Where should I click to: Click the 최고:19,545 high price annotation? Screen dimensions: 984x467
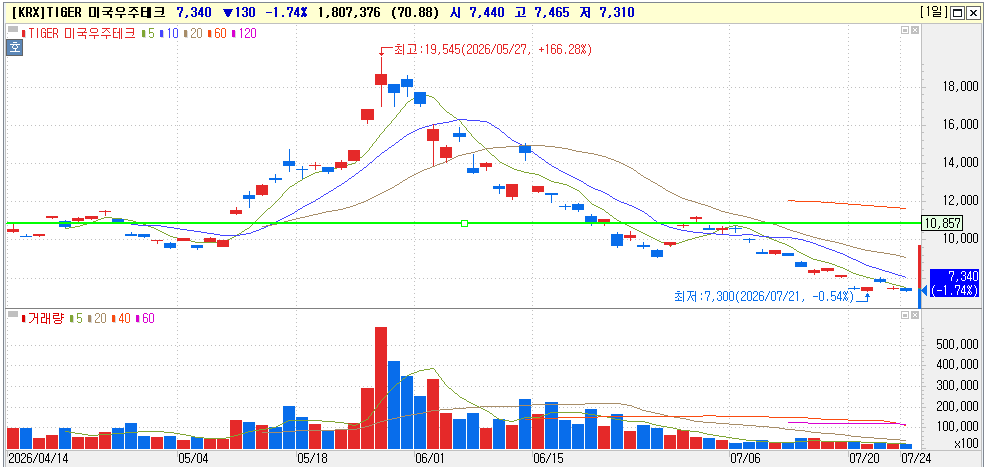491,49
